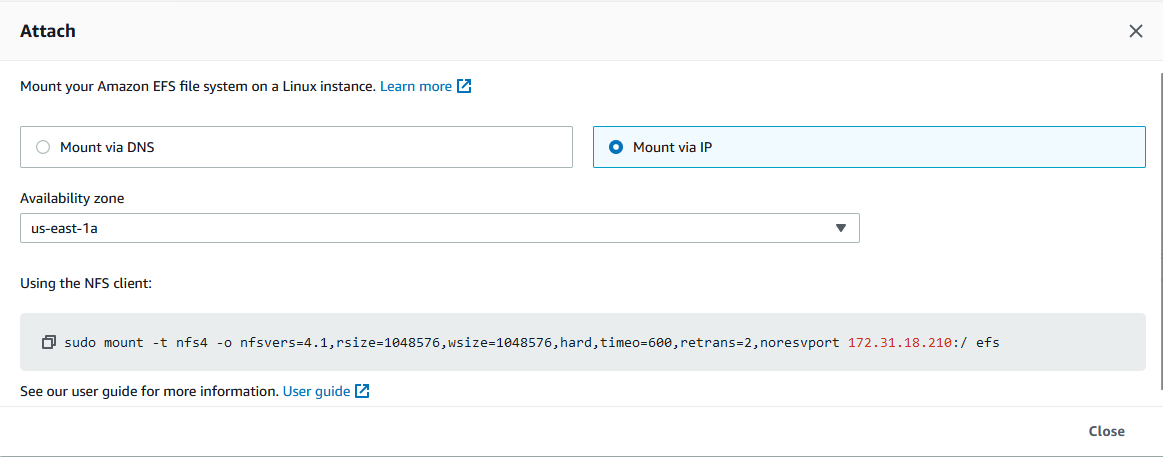
Task: Click the "Mount via DNS" label text
Action: pos(107,147)
